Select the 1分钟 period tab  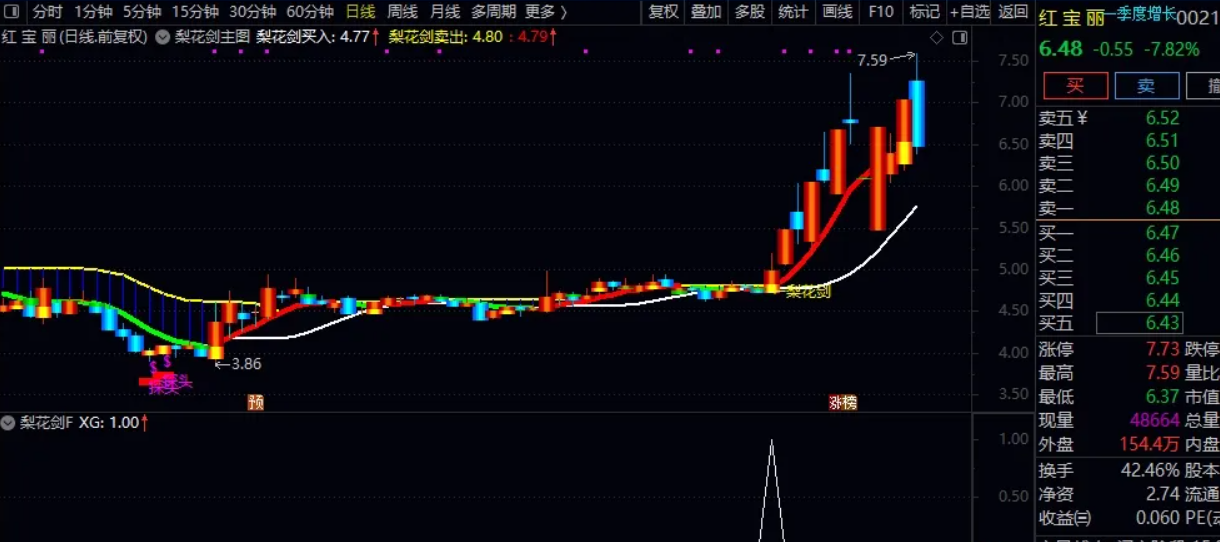pos(93,12)
